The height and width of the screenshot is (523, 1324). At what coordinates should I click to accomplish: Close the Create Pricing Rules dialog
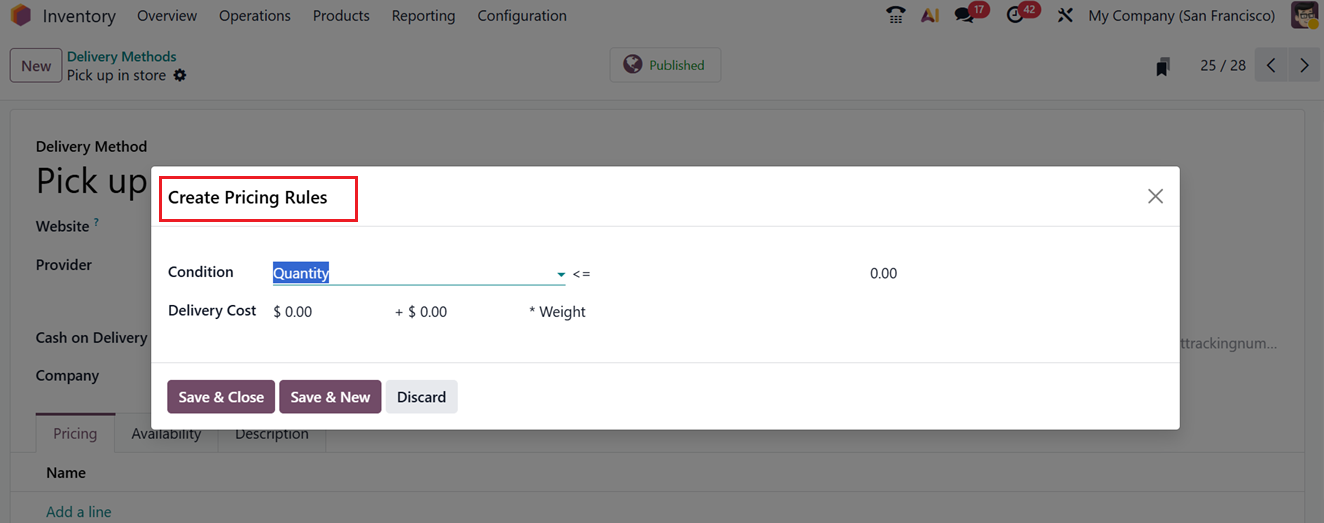coord(1155,196)
